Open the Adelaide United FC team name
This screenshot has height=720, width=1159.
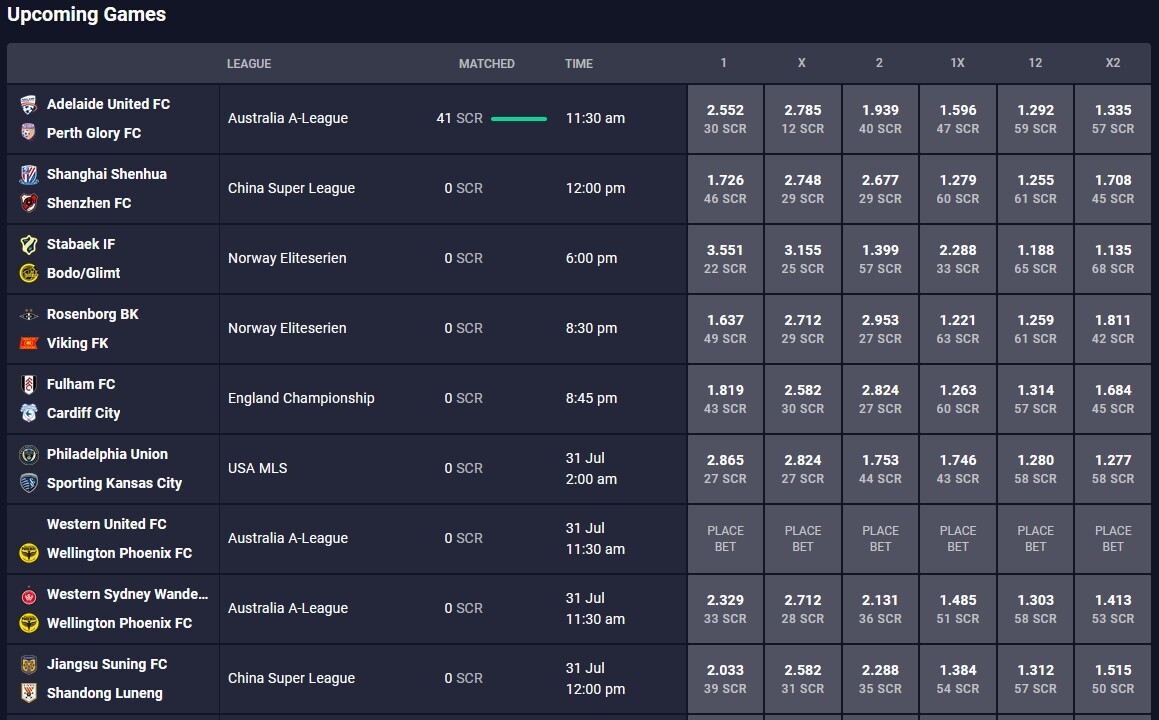109,104
